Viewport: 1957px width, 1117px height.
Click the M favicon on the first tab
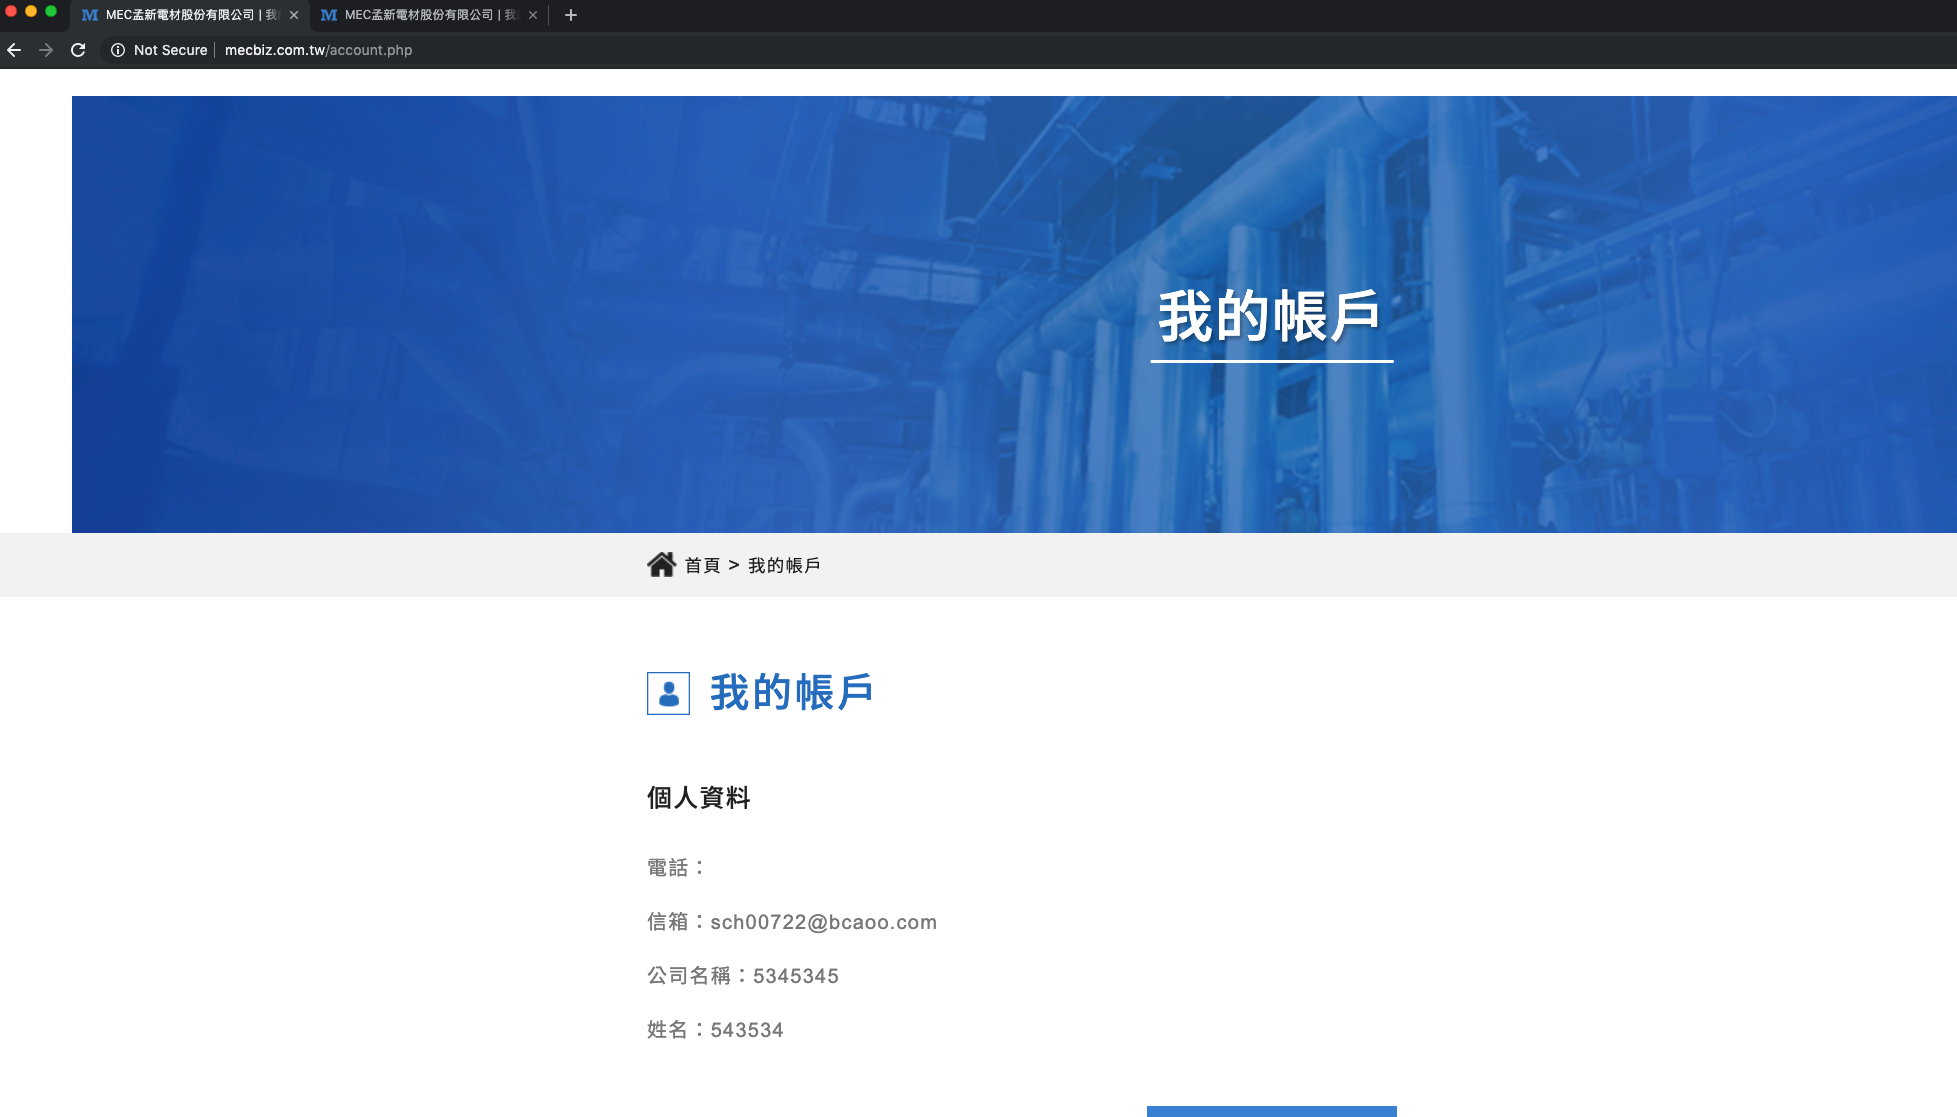click(90, 15)
